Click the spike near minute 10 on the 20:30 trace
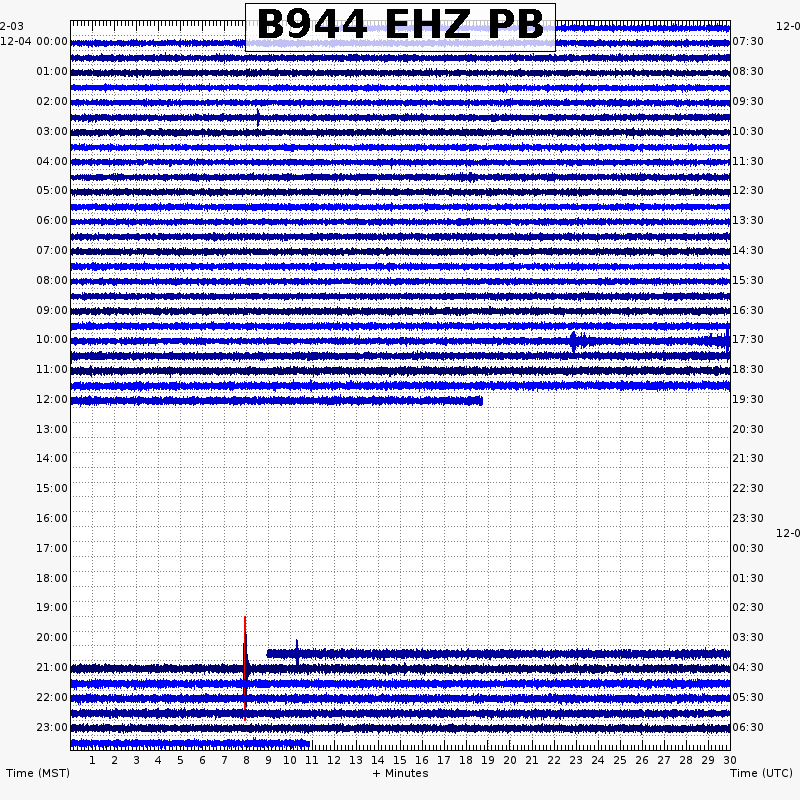This screenshot has width=800, height=800. click(x=297, y=653)
